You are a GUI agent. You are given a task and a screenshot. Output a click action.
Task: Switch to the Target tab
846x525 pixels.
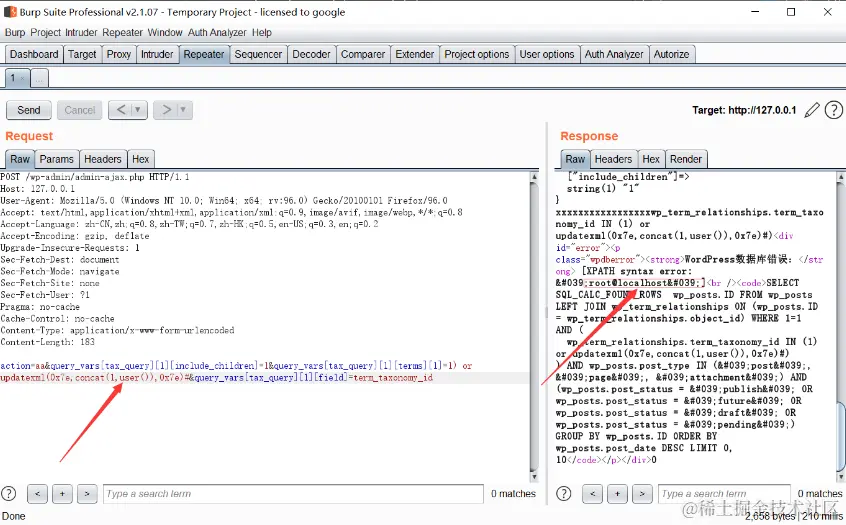[82, 54]
